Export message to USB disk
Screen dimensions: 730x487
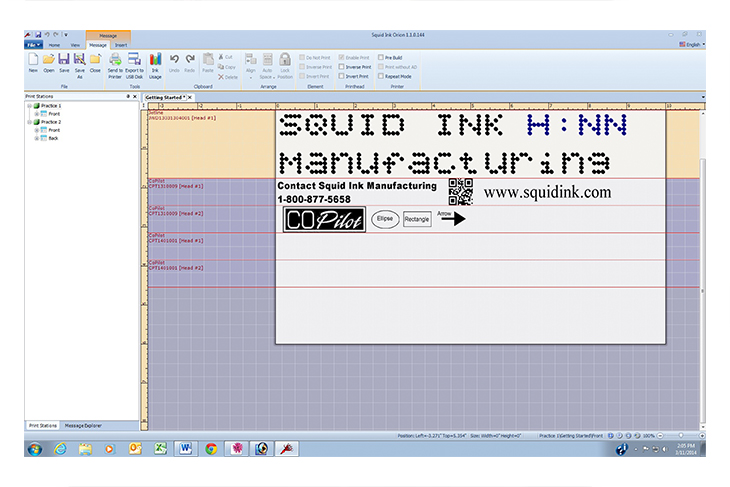(x=135, y=61)
